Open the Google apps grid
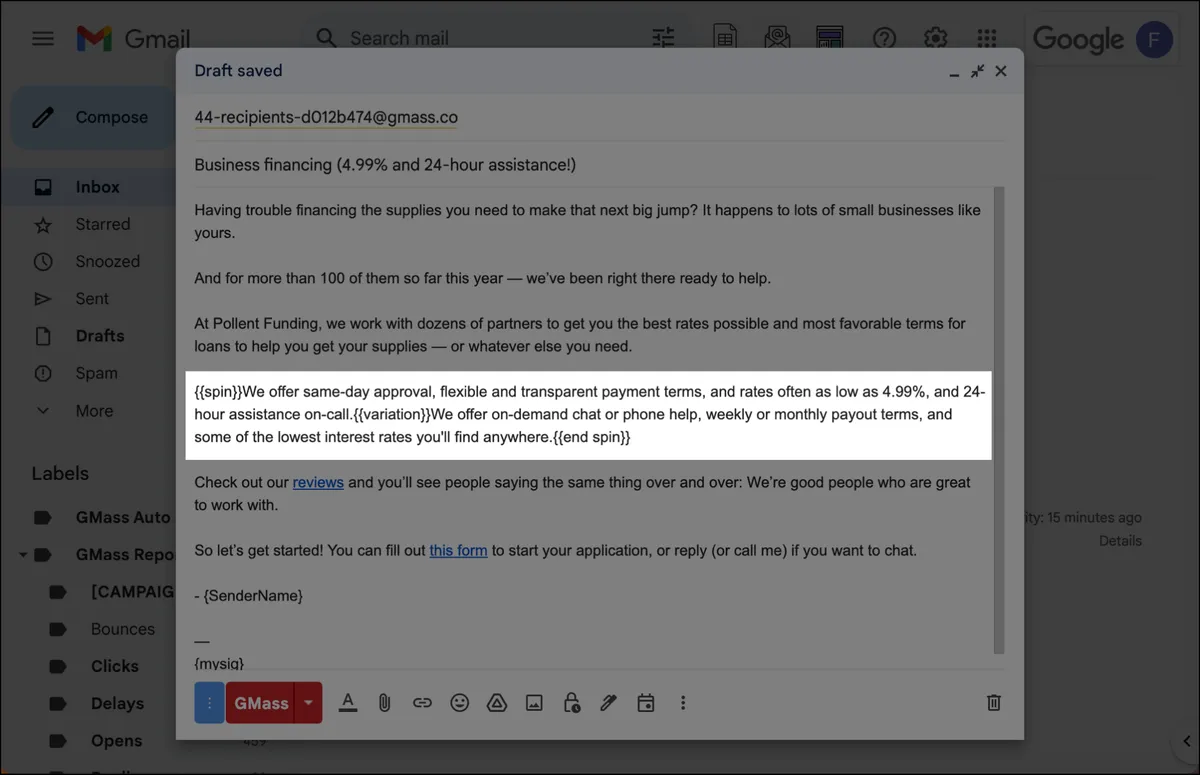This screenshot has width=1200, height=775. point(987,38)
